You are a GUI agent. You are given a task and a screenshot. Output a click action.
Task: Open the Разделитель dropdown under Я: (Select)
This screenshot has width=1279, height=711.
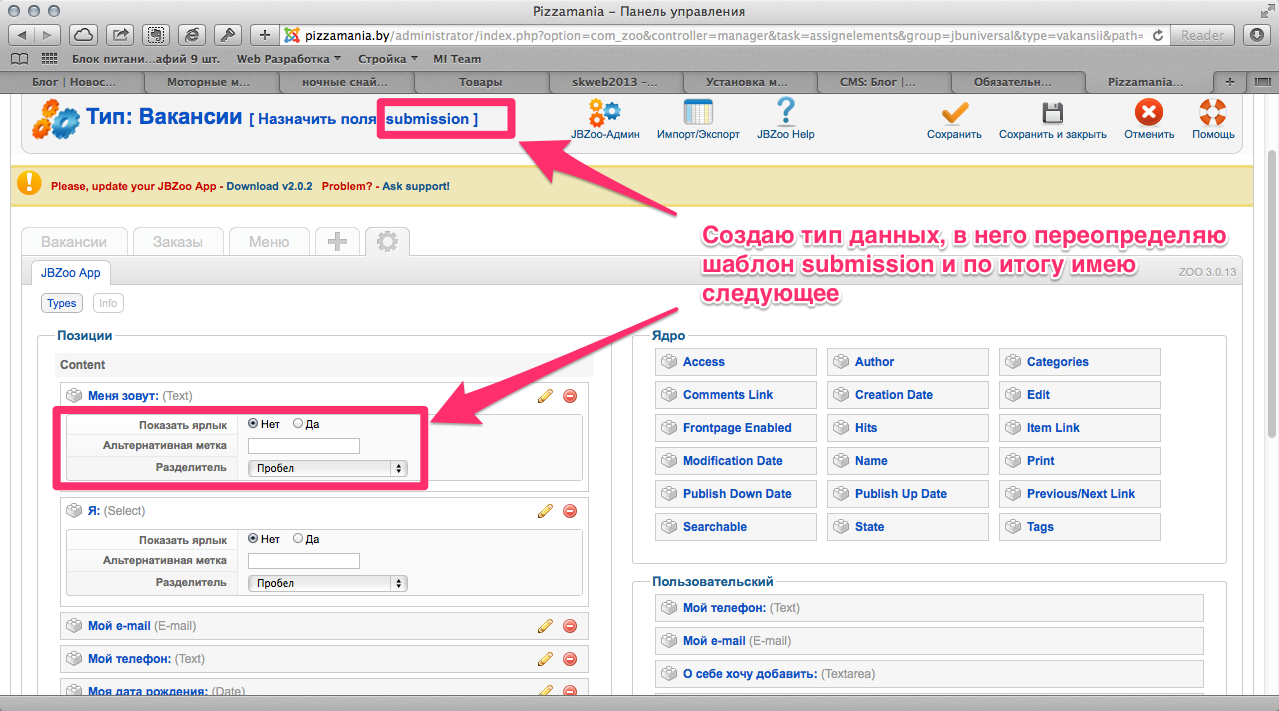(328, 583)
